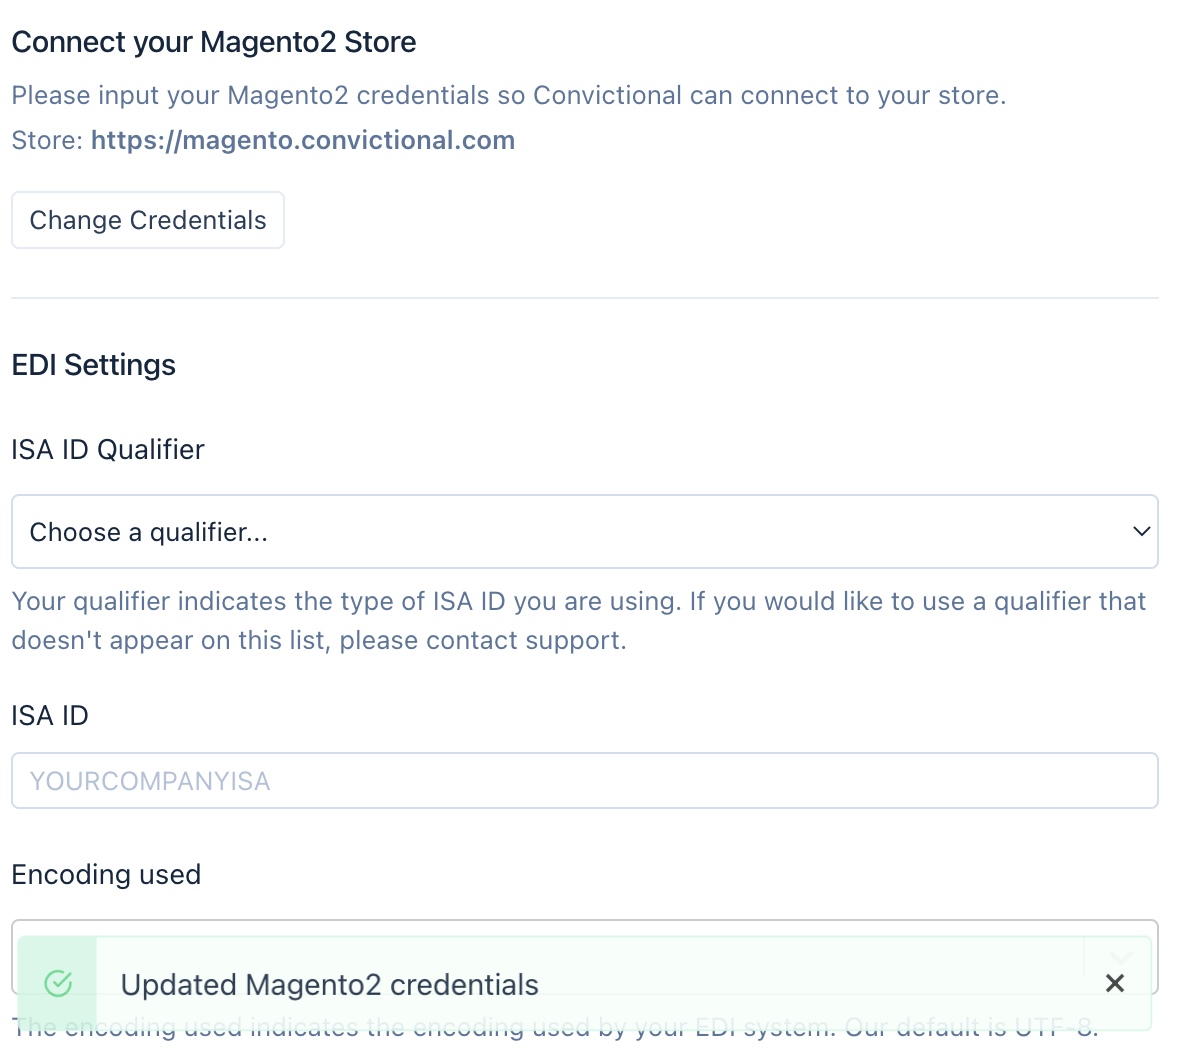
Task: Click the encoding help text mentioning UTF-8
Action: (555, 1040)
